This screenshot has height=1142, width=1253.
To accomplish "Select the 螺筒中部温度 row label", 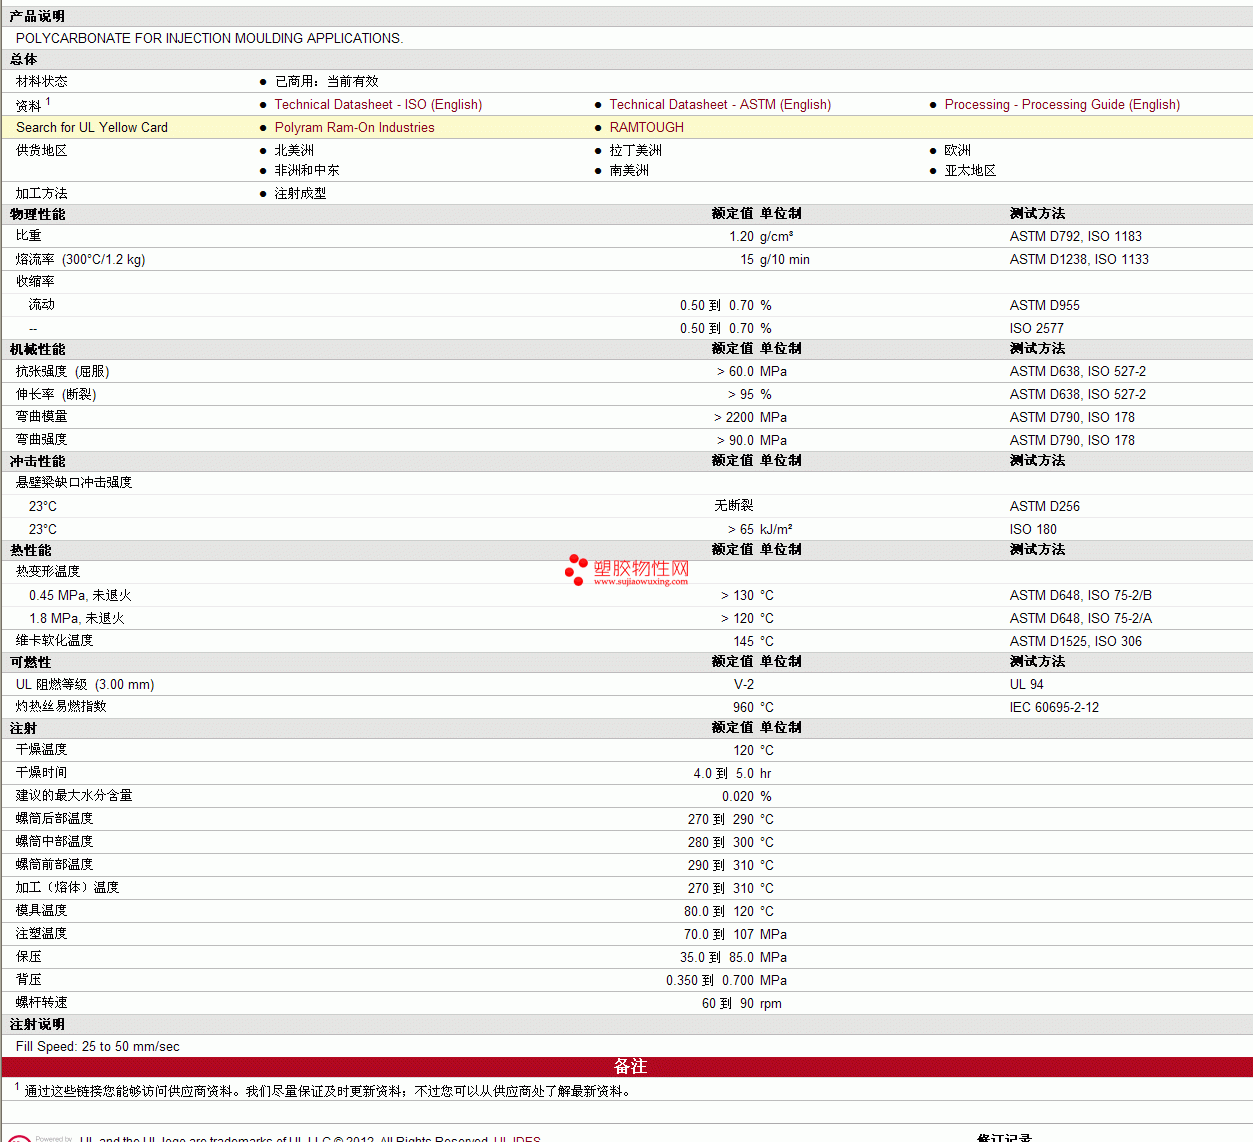I will 55,841.
